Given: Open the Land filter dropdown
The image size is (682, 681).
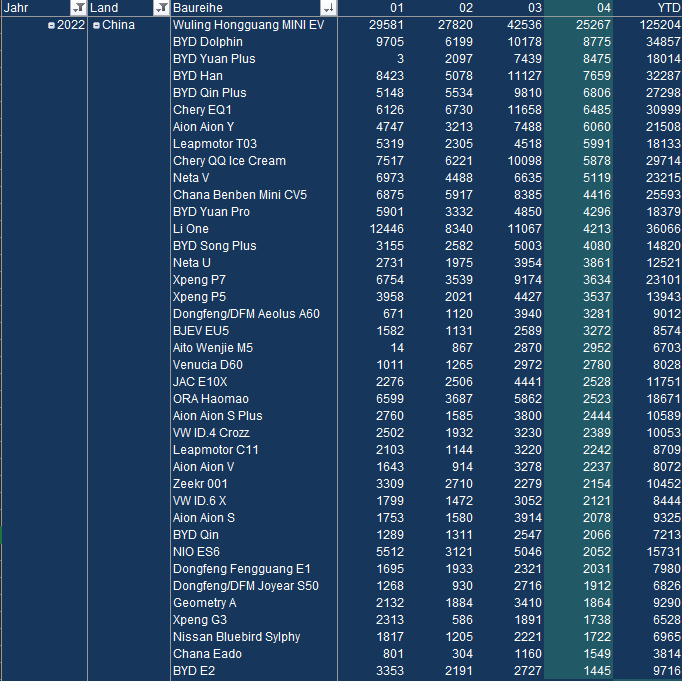Looking at the screenshot, I should click(x=161, y=8).
